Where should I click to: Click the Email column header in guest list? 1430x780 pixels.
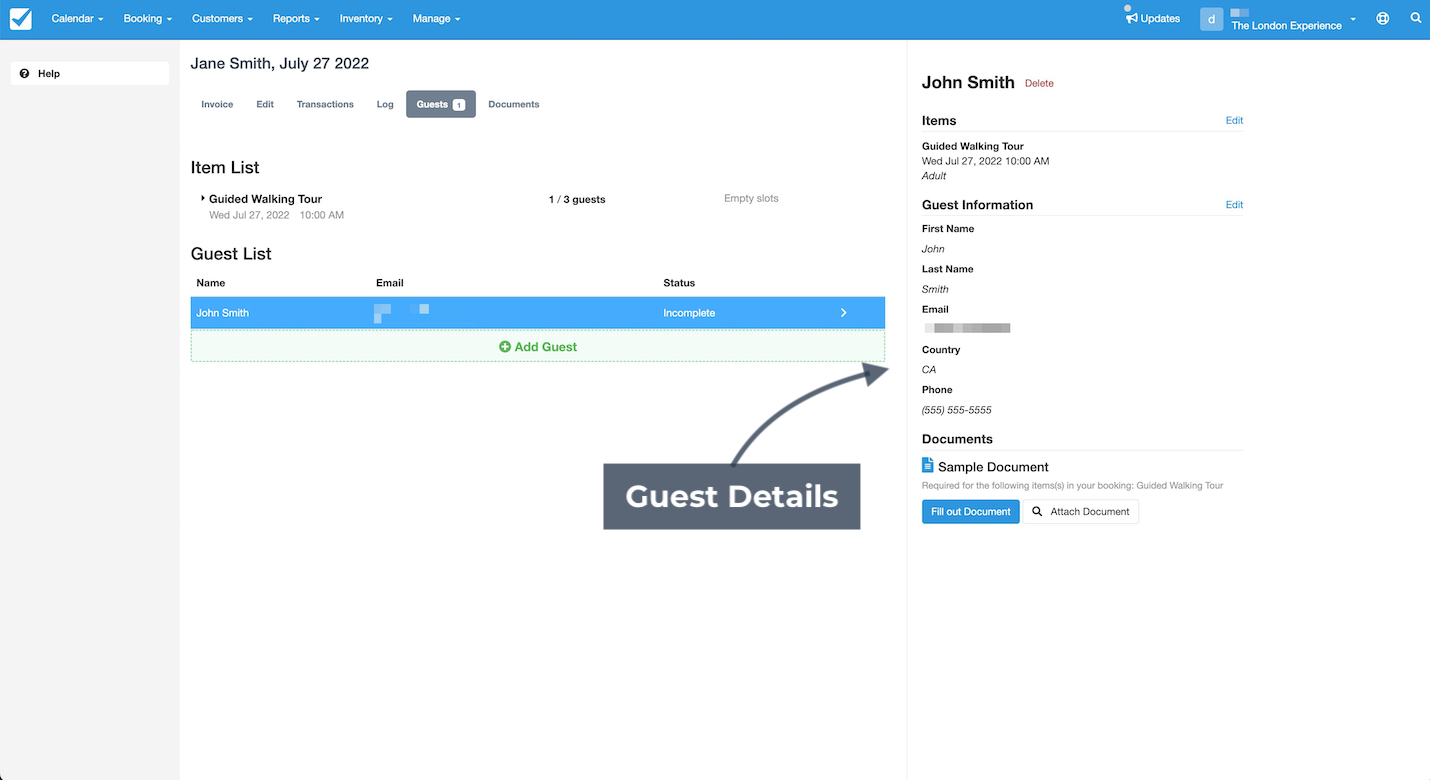(390, 283)
